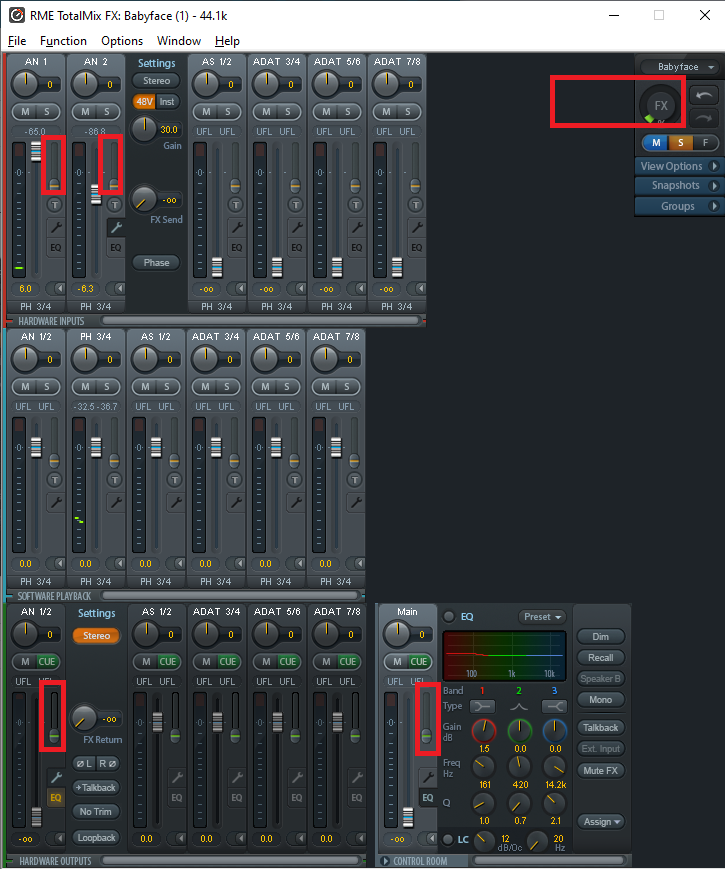Click the T button on AN 1 input channel
Viewport: 725px width, 869px height.
[x=55, y=204]
